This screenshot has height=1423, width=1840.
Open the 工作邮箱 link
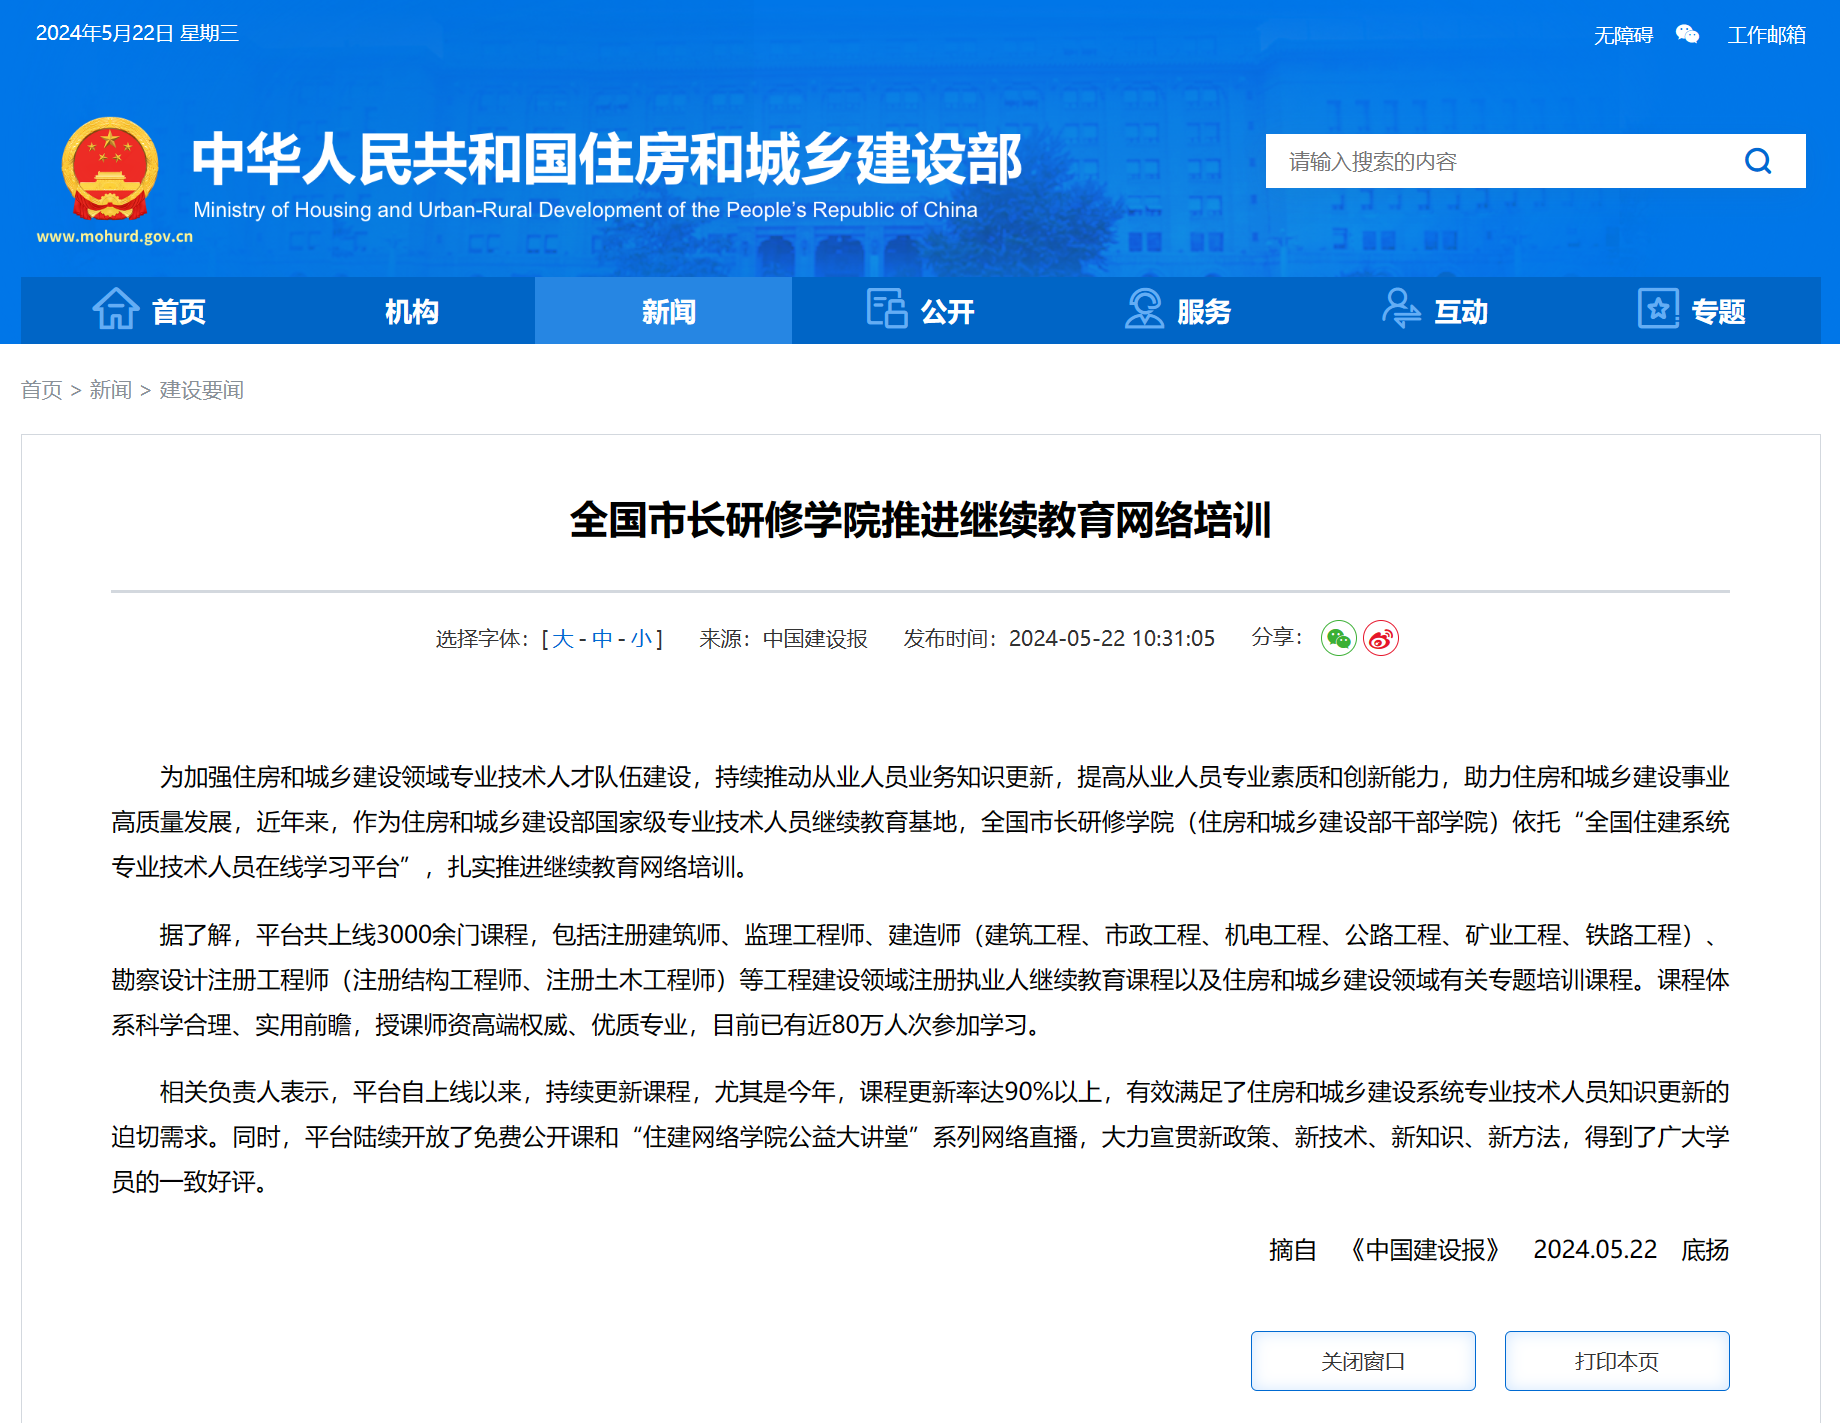click(x=1766, y=35)
